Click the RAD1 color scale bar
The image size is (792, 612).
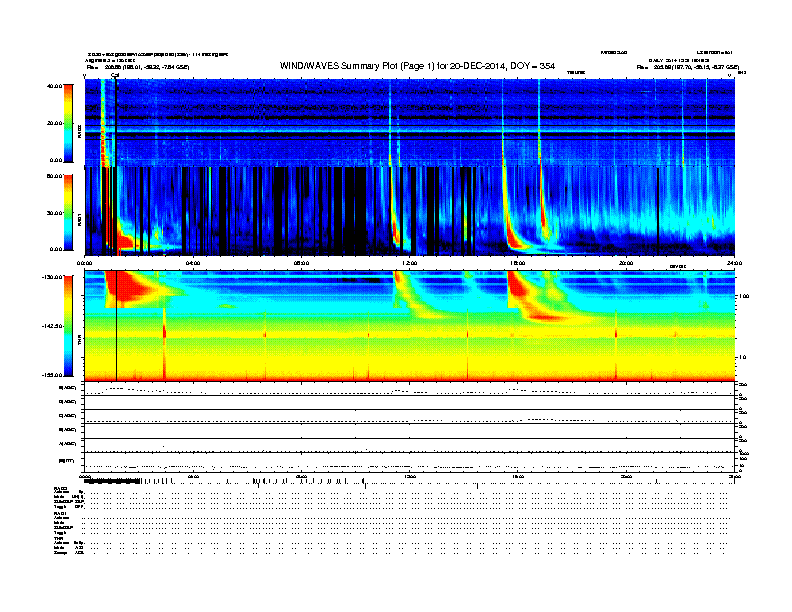tap(68, 213)
